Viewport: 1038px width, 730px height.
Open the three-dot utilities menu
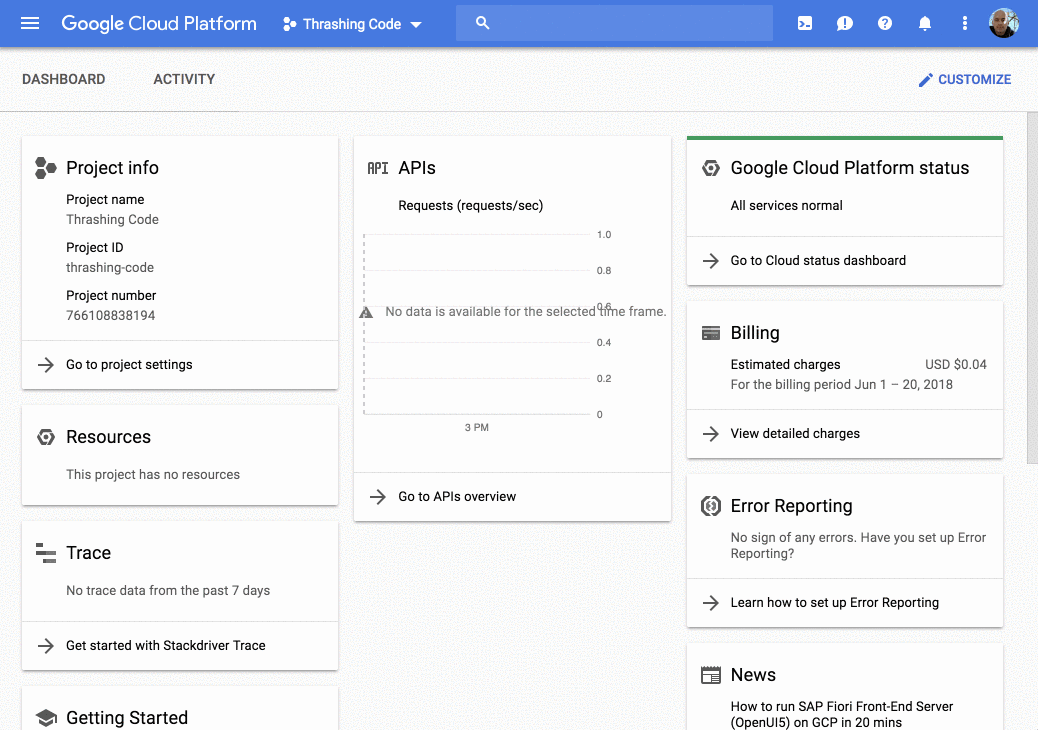(x=965, y=24)
